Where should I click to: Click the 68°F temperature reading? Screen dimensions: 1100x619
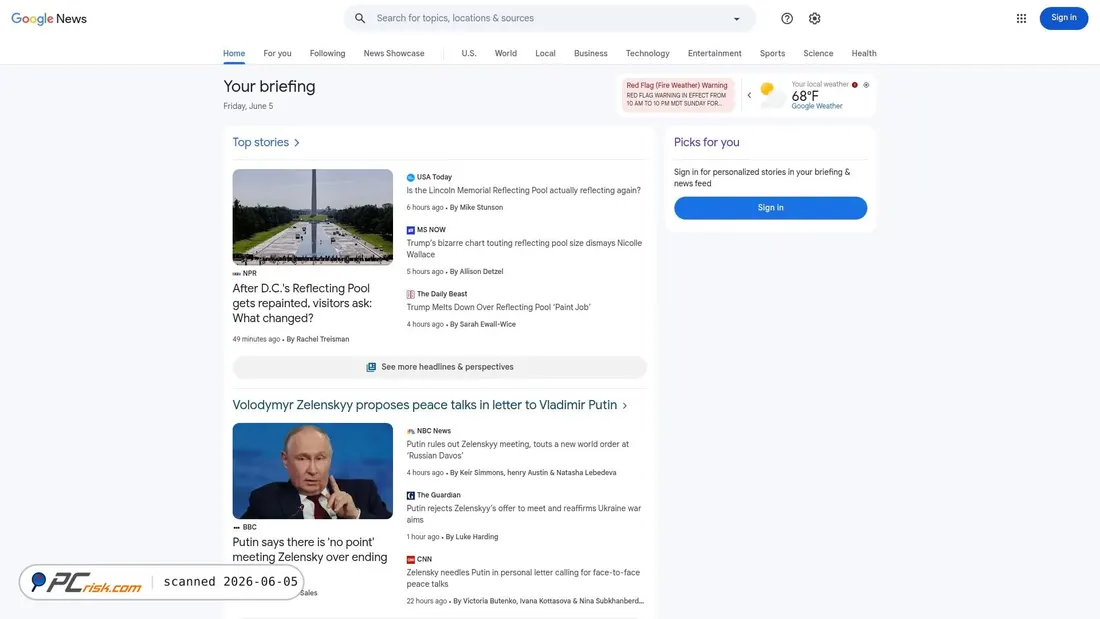pos(805,95)
